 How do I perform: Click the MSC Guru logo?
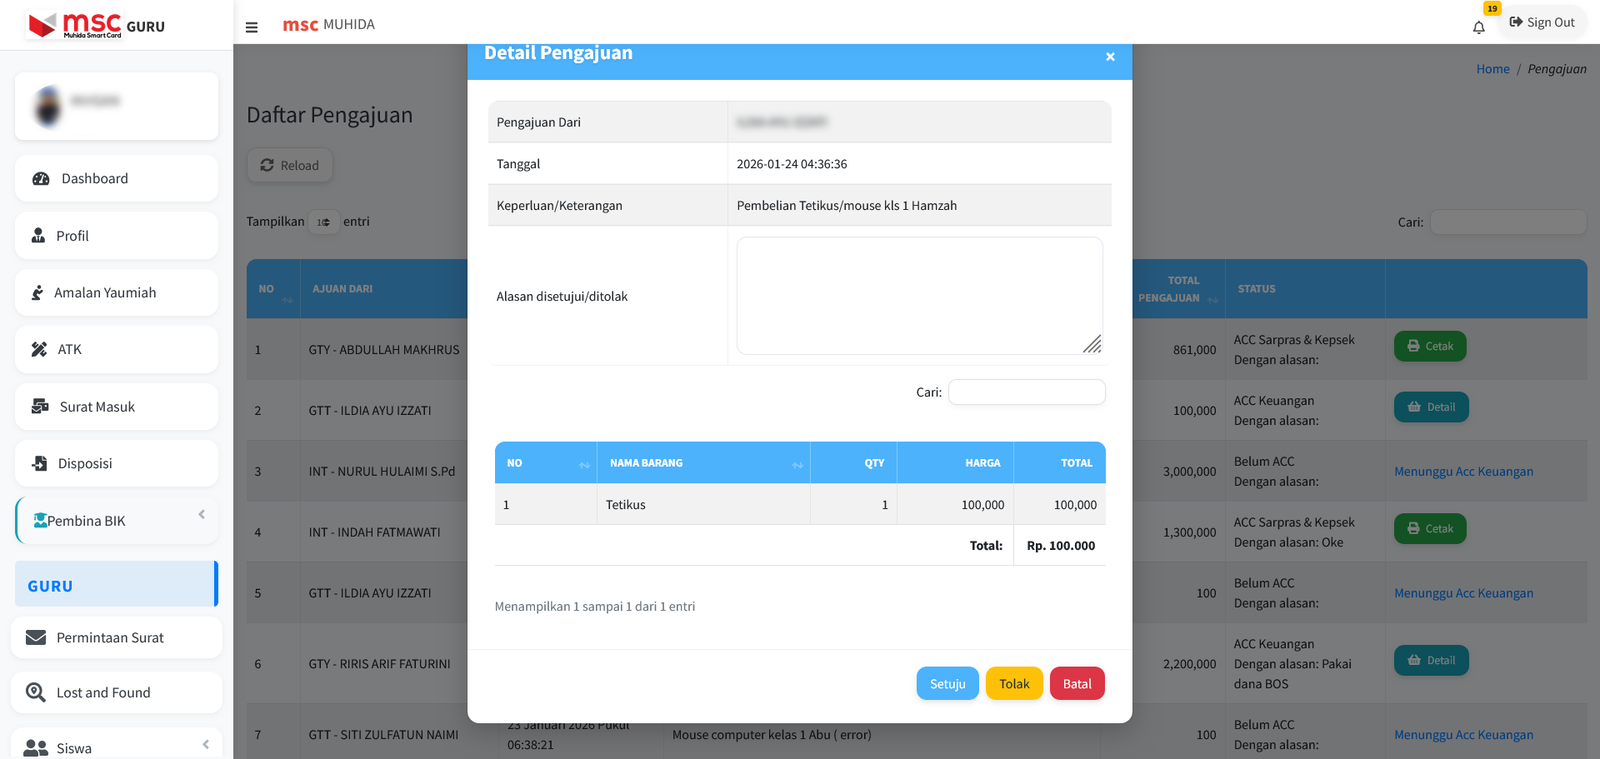[97, 25]
